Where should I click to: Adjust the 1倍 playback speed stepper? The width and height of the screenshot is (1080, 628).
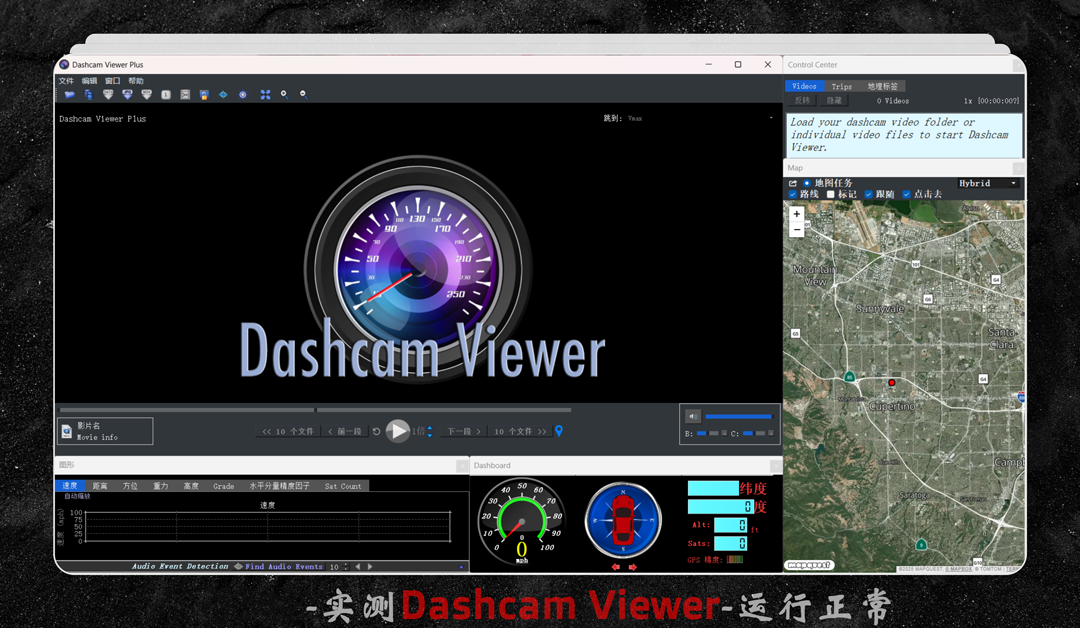430,431
